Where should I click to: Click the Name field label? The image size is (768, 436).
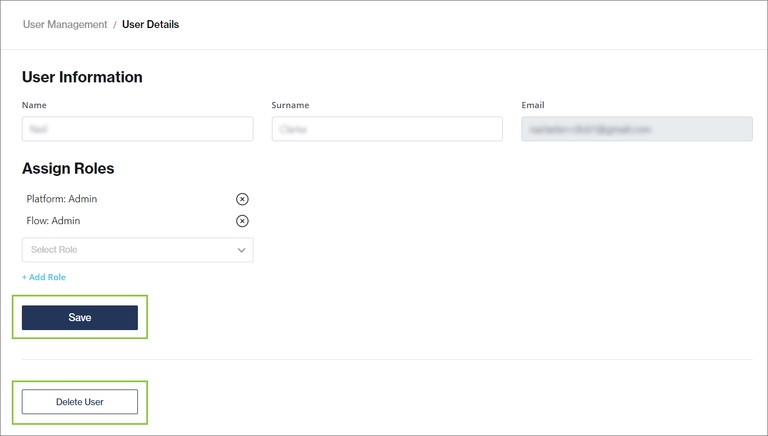coord(34,105)
